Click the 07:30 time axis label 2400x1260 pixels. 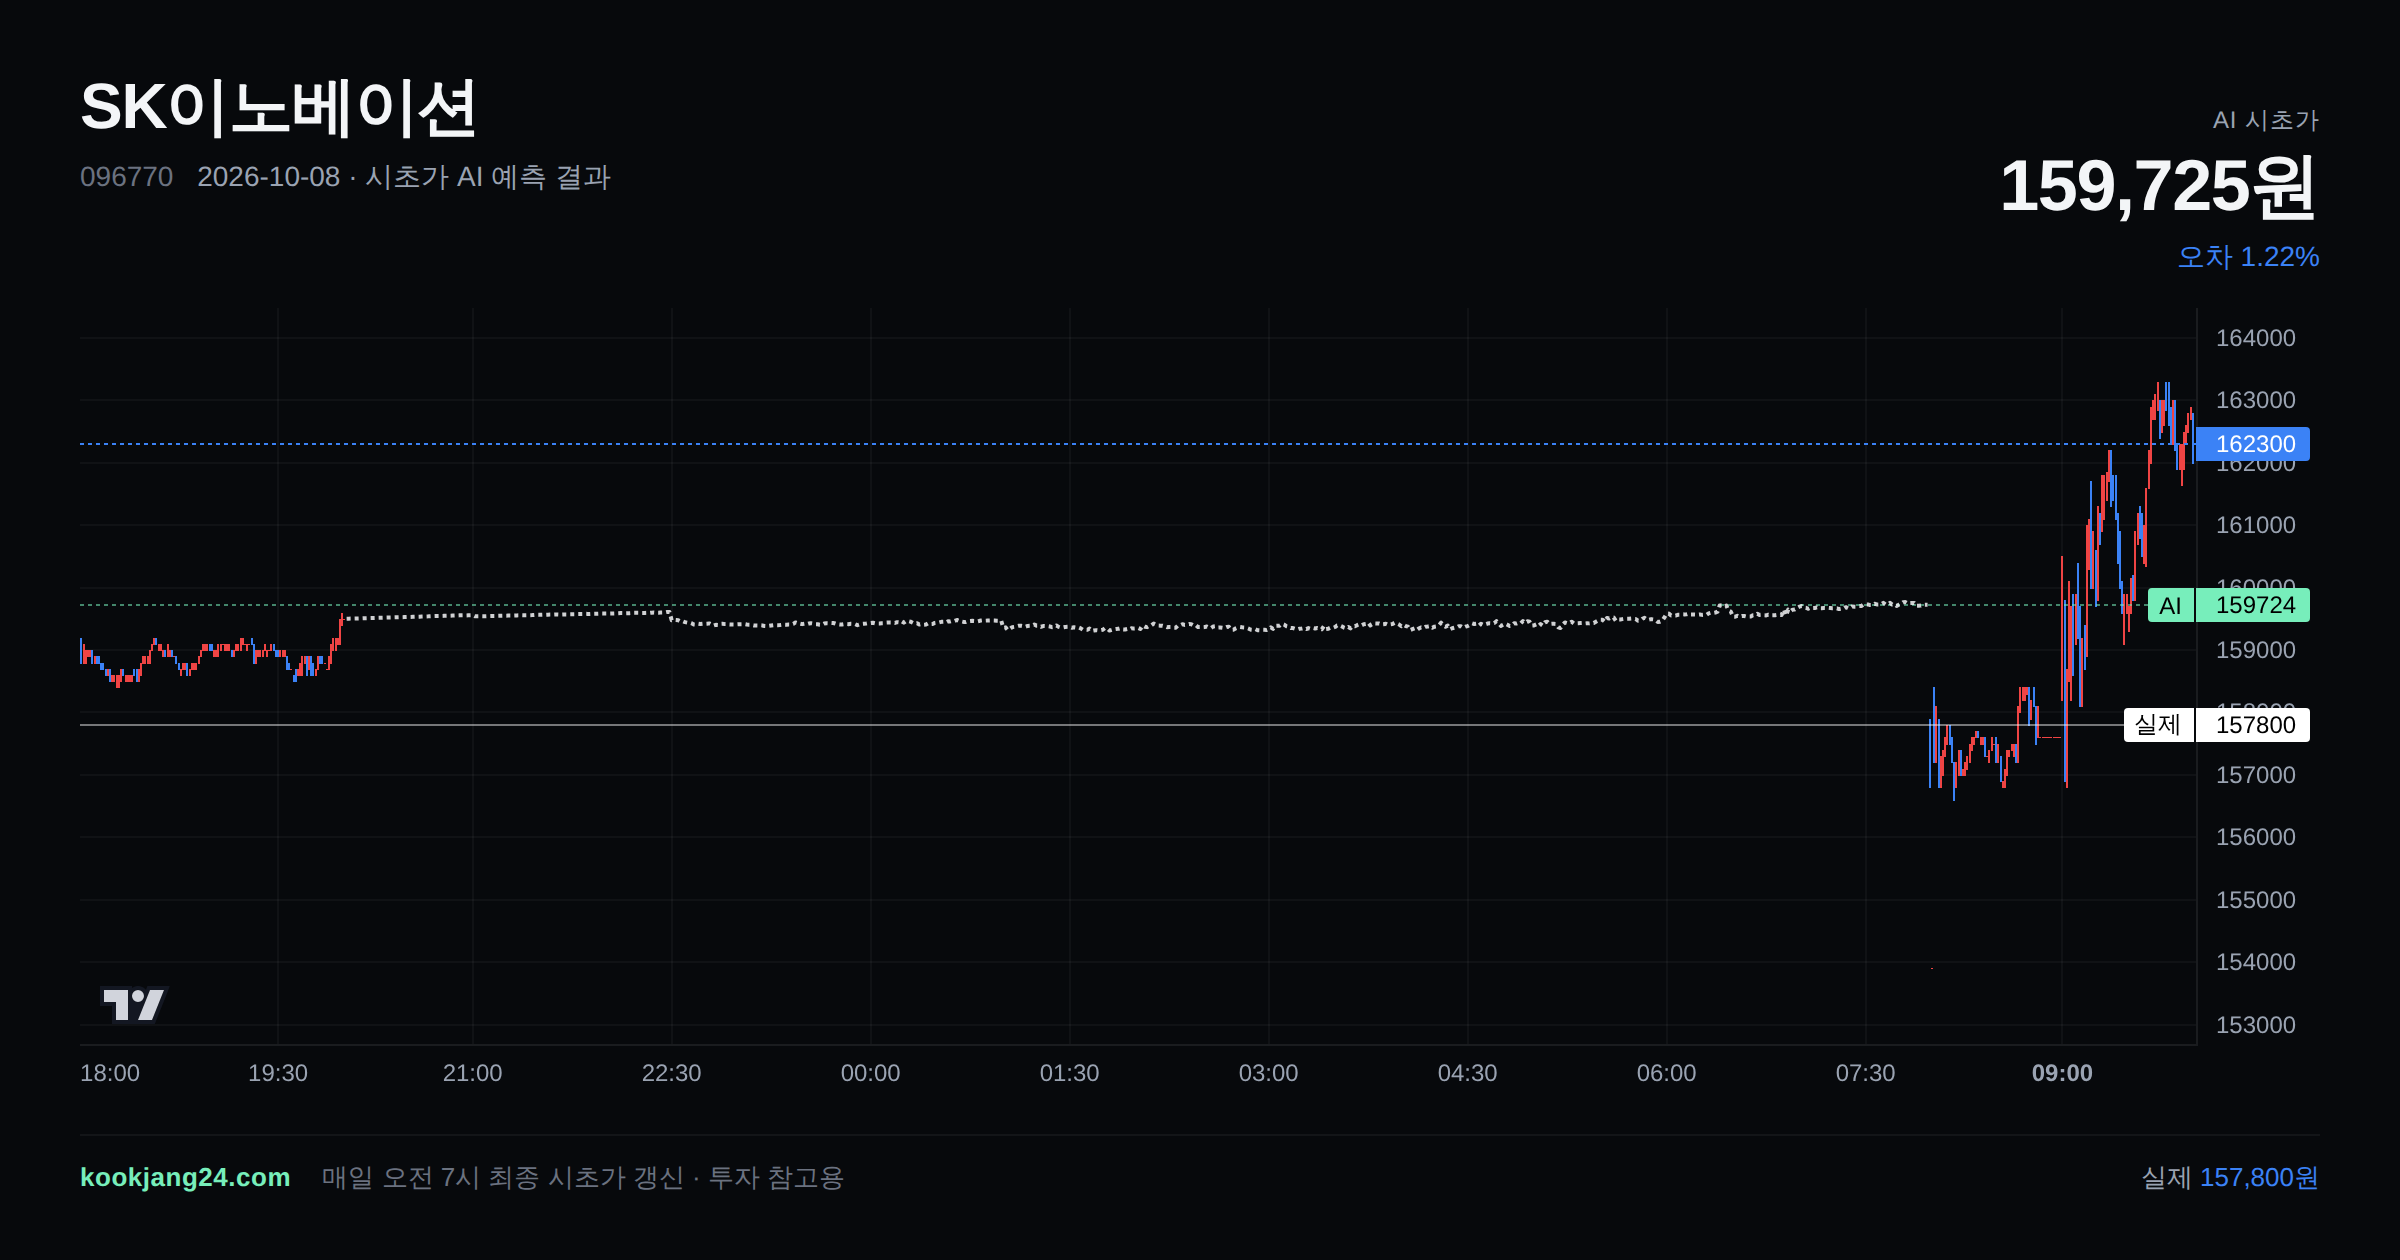pos(1865,1073)
